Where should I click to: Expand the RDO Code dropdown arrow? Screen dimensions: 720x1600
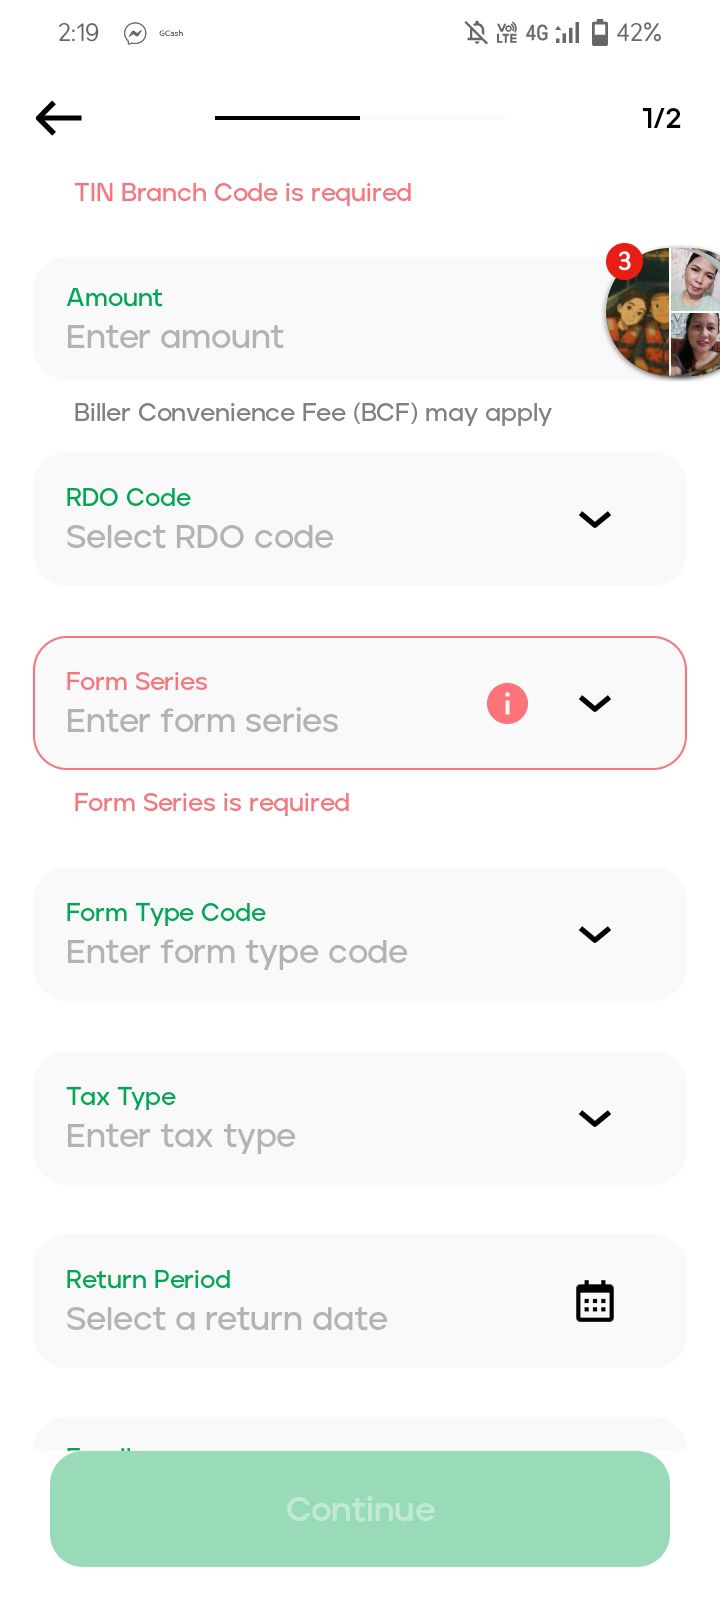click(595, 519)
